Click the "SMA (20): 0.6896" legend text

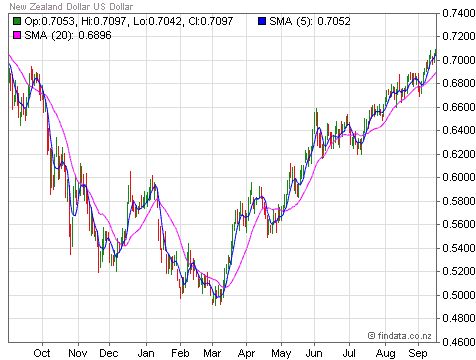(x=68, y=35)
